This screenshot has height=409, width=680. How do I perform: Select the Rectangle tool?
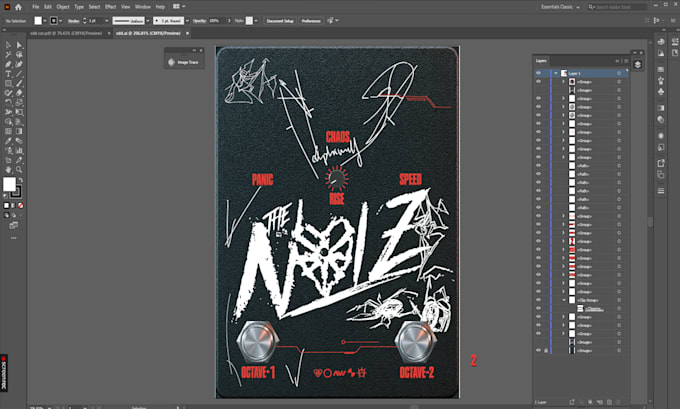pos(8,83)
